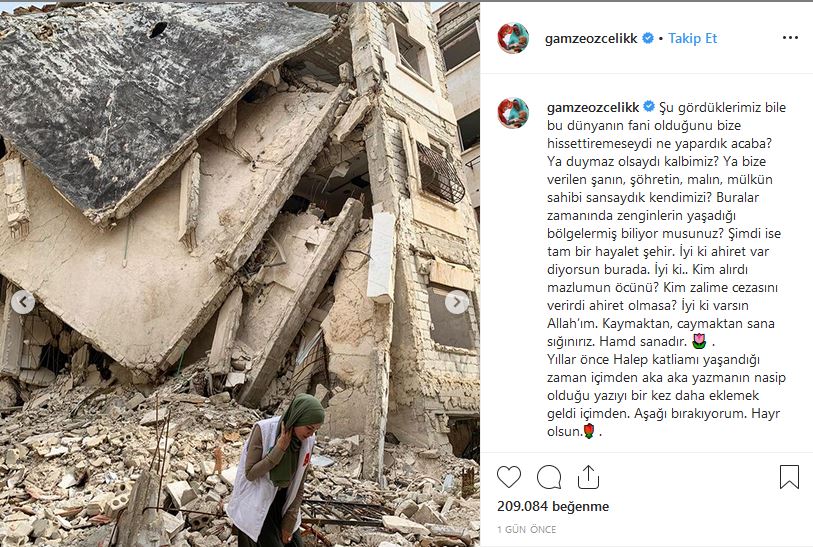
Task: Click the profile avatar beside the caption
Action: [513, 113]
